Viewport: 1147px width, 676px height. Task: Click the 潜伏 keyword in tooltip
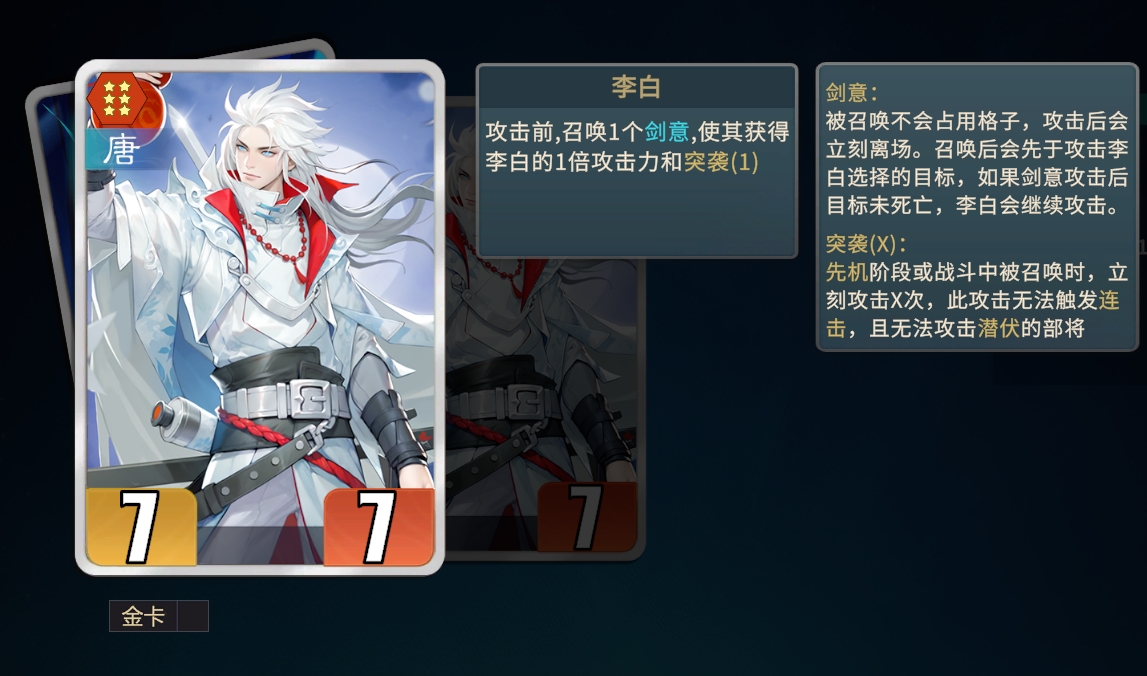coord(999,328)
